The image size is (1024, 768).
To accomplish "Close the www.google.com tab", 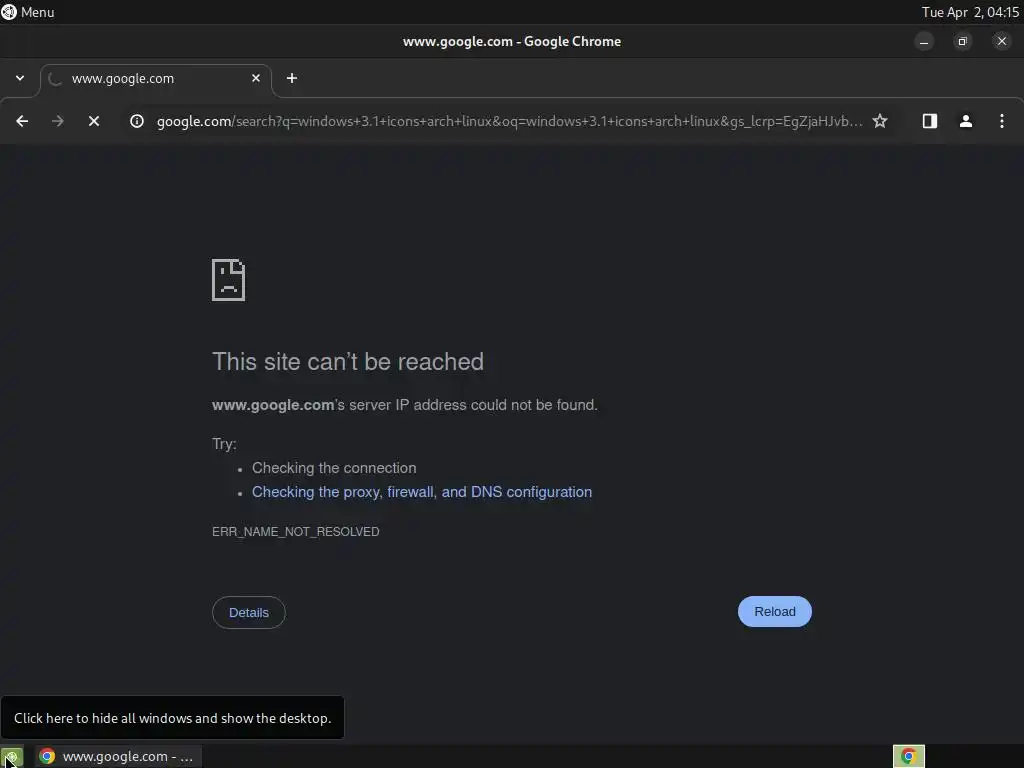I will pyautogui.click(x=256, y=78).
